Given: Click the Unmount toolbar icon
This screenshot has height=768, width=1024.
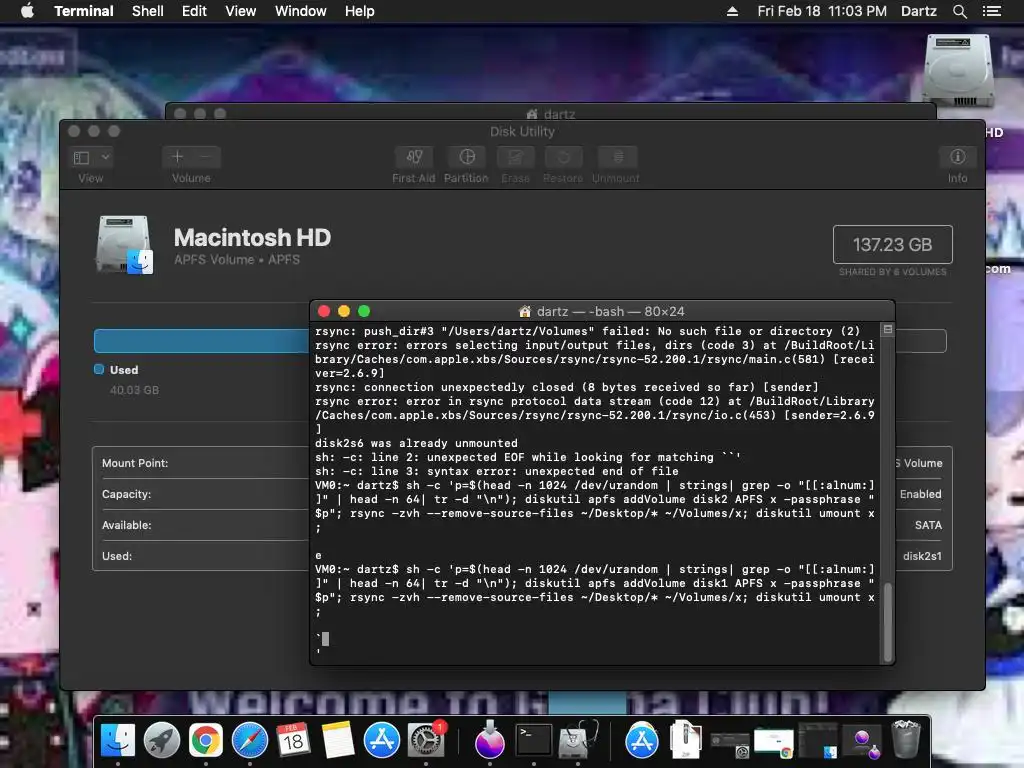Looking at the screenshot, I should pos(617,157).
